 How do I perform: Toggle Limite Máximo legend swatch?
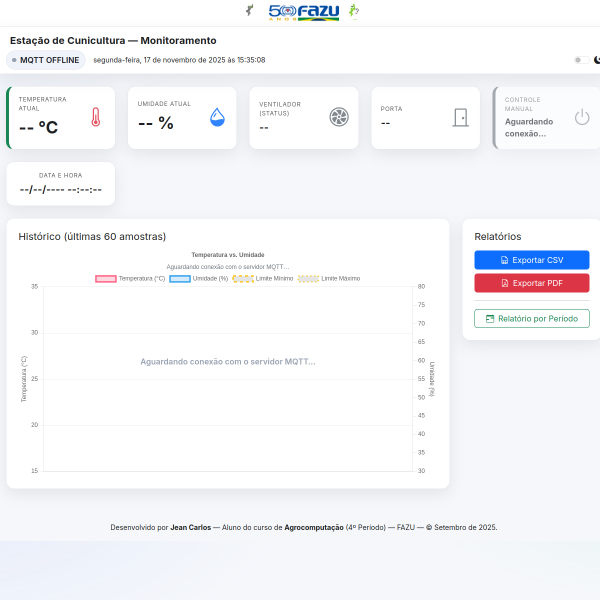[x=308, y=279]
